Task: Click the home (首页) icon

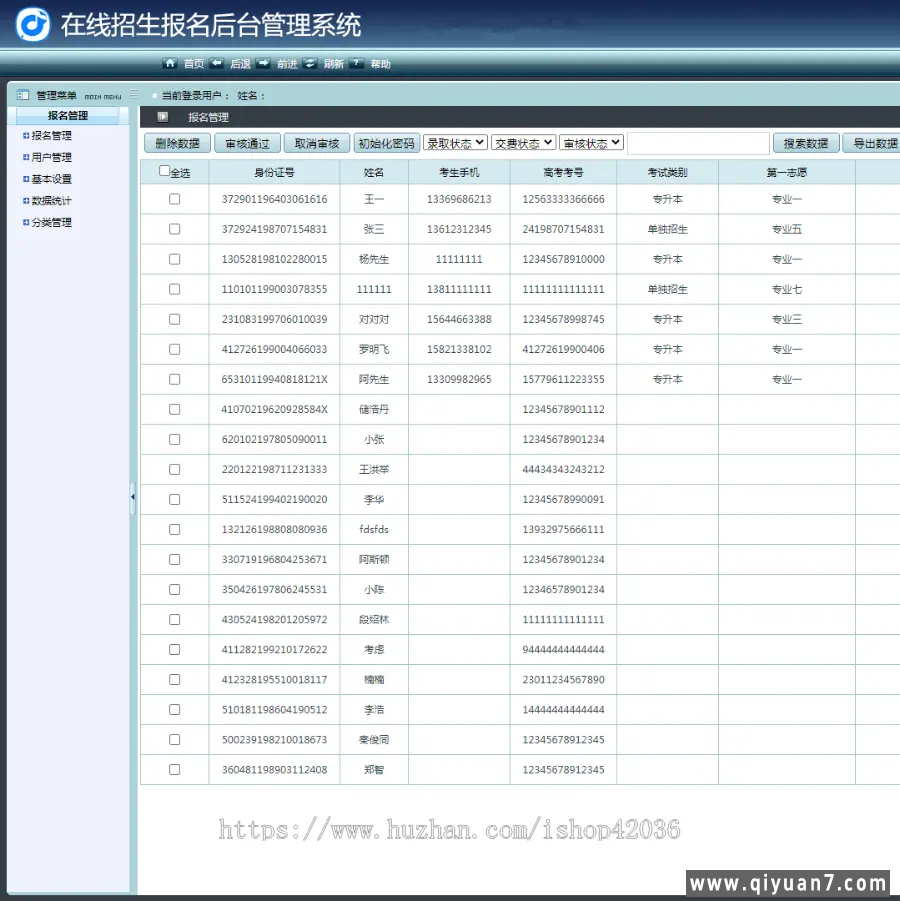Action: pyautogui.click(x=170, y=63)
